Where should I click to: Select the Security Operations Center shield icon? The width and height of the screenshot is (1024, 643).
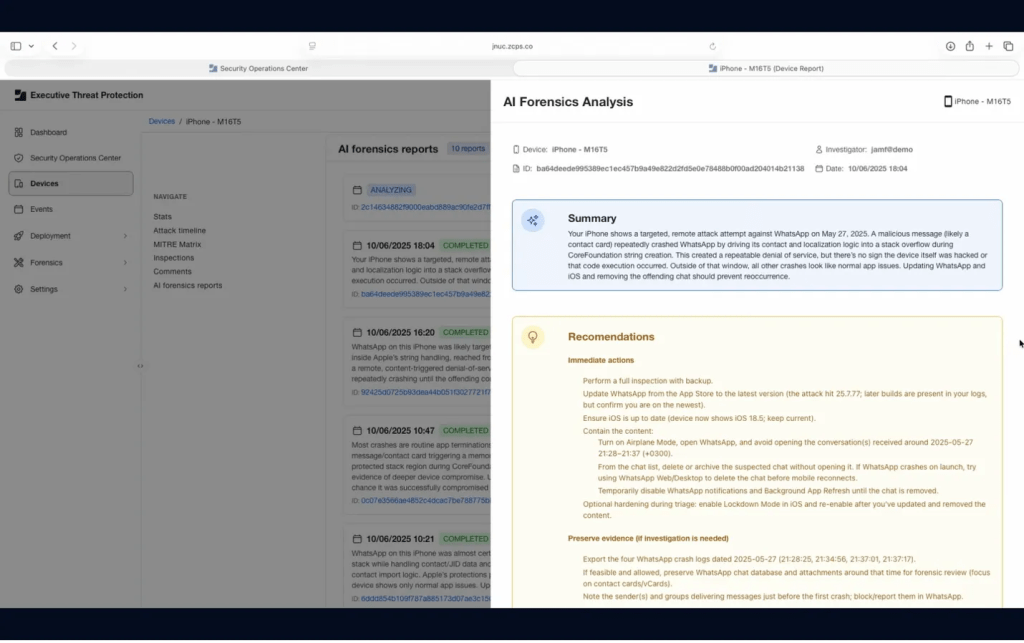(x=19, y=158)
